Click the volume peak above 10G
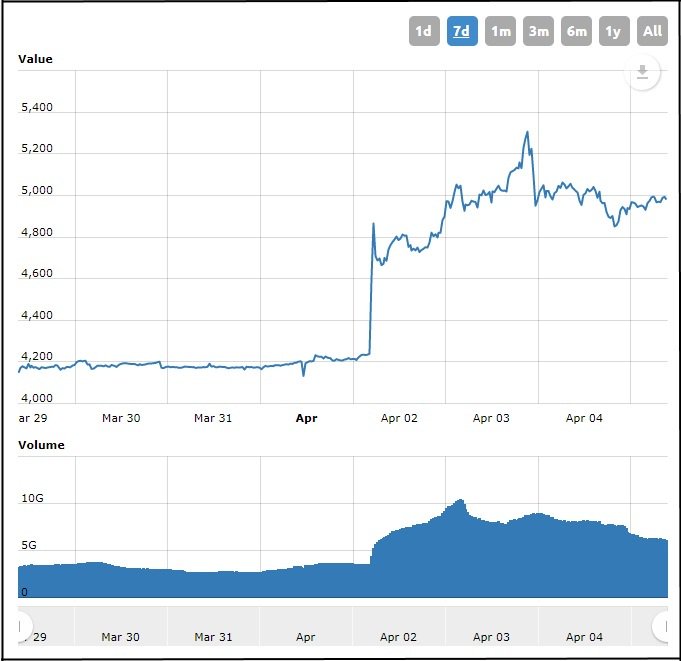This screenshot has width=681, height=661. [x=460, y=500]
